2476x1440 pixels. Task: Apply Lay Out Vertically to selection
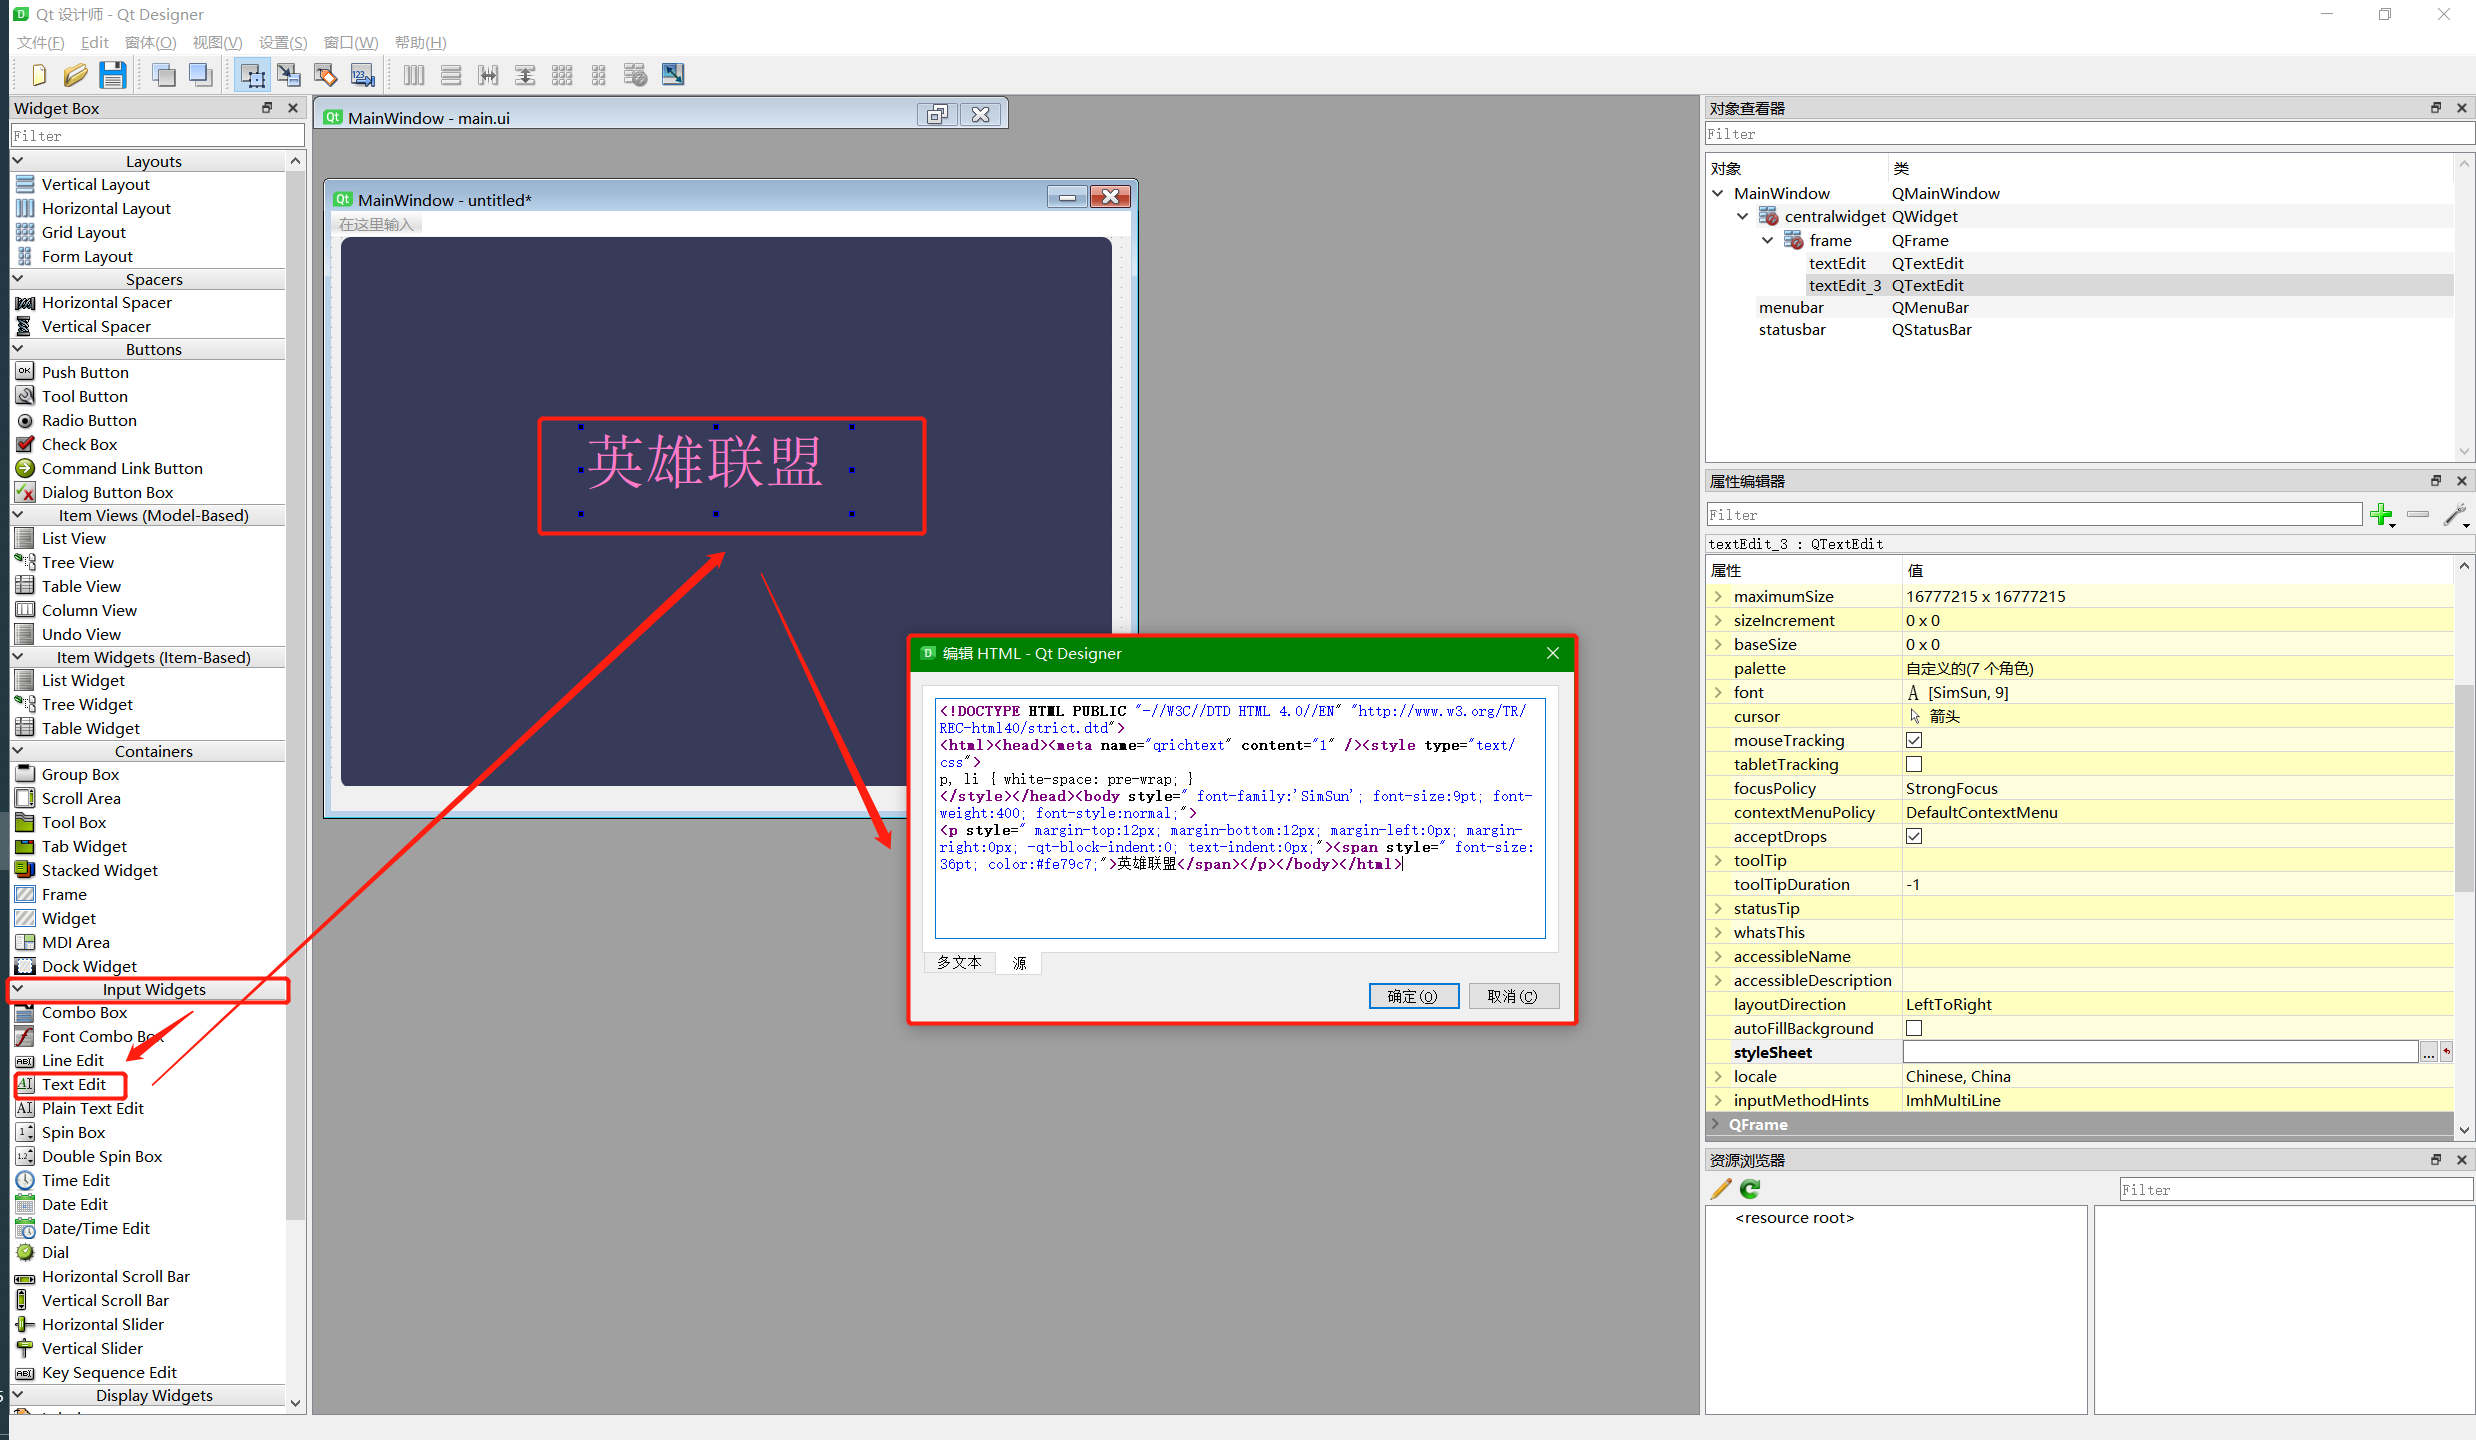[451, 74]
